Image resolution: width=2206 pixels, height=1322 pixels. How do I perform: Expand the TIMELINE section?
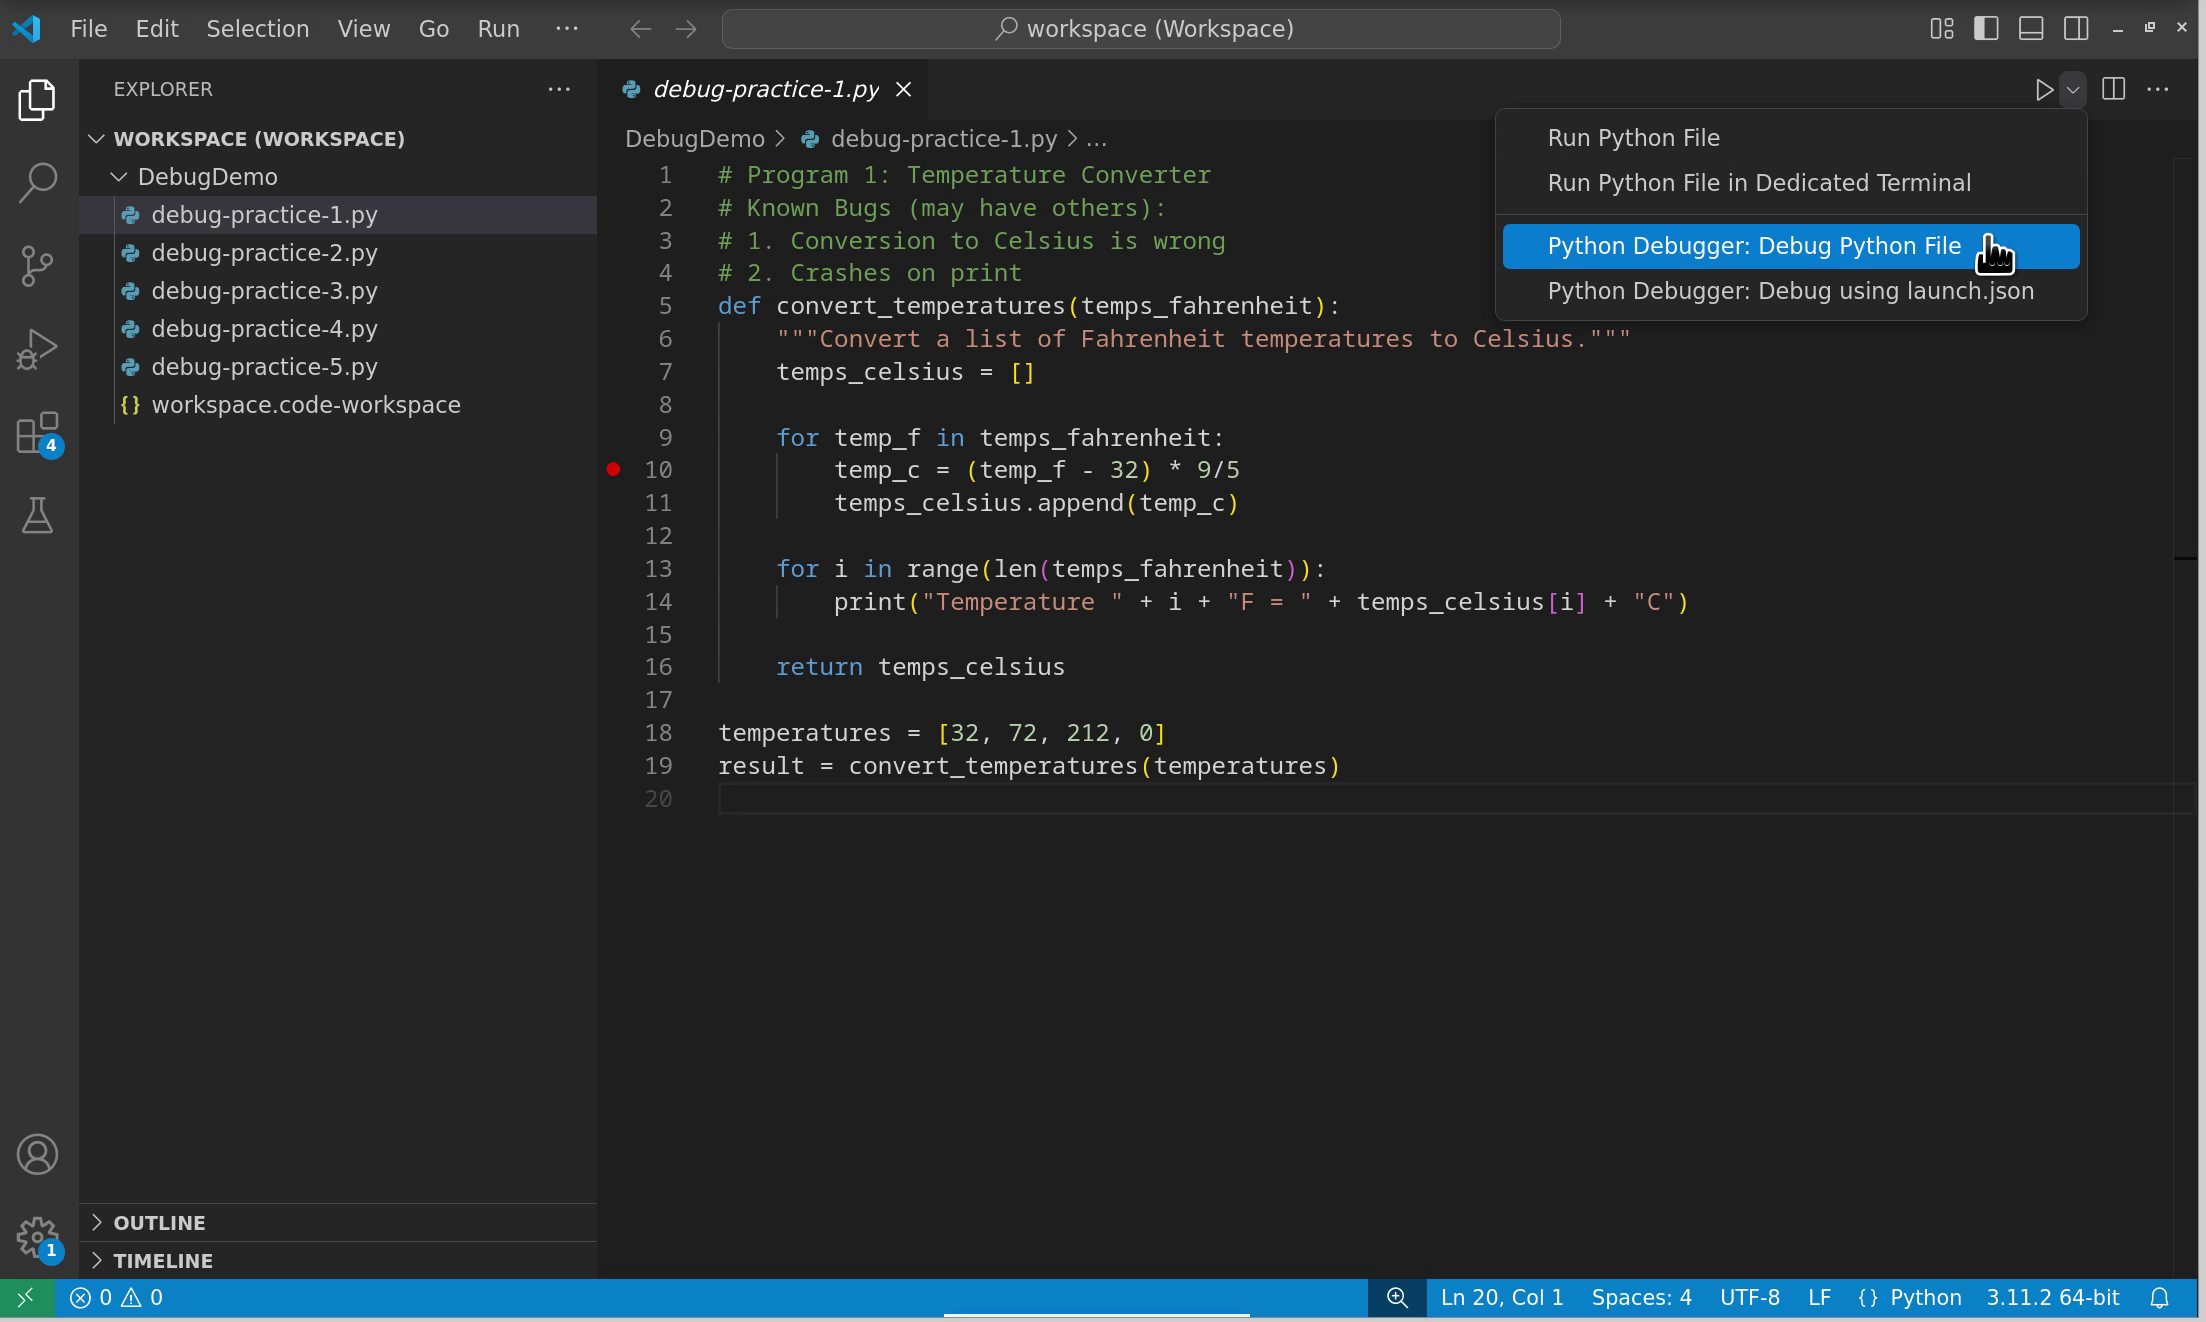pos(163,1261)
